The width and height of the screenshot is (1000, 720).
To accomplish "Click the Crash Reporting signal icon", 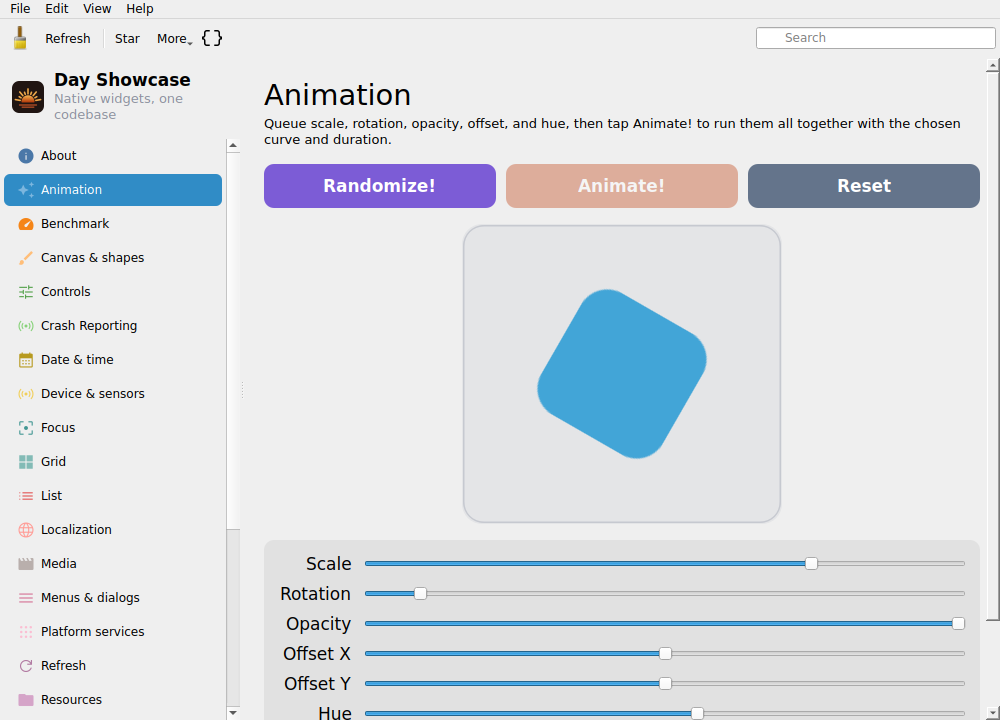I will coord(26,326).
